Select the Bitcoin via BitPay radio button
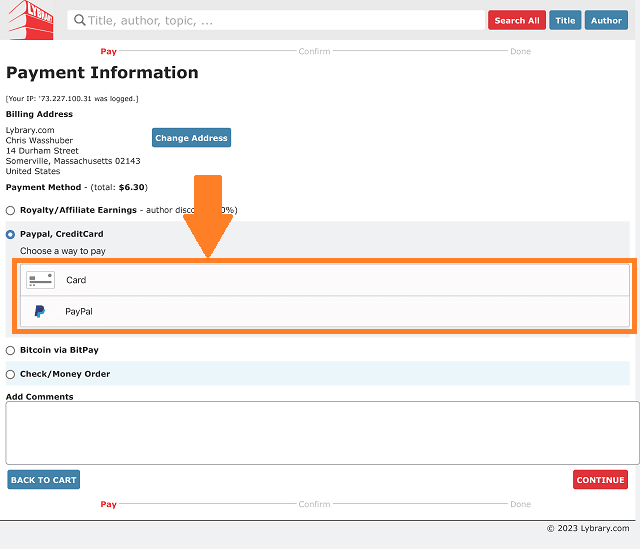The image size is (640, 549). pos(11,351)
